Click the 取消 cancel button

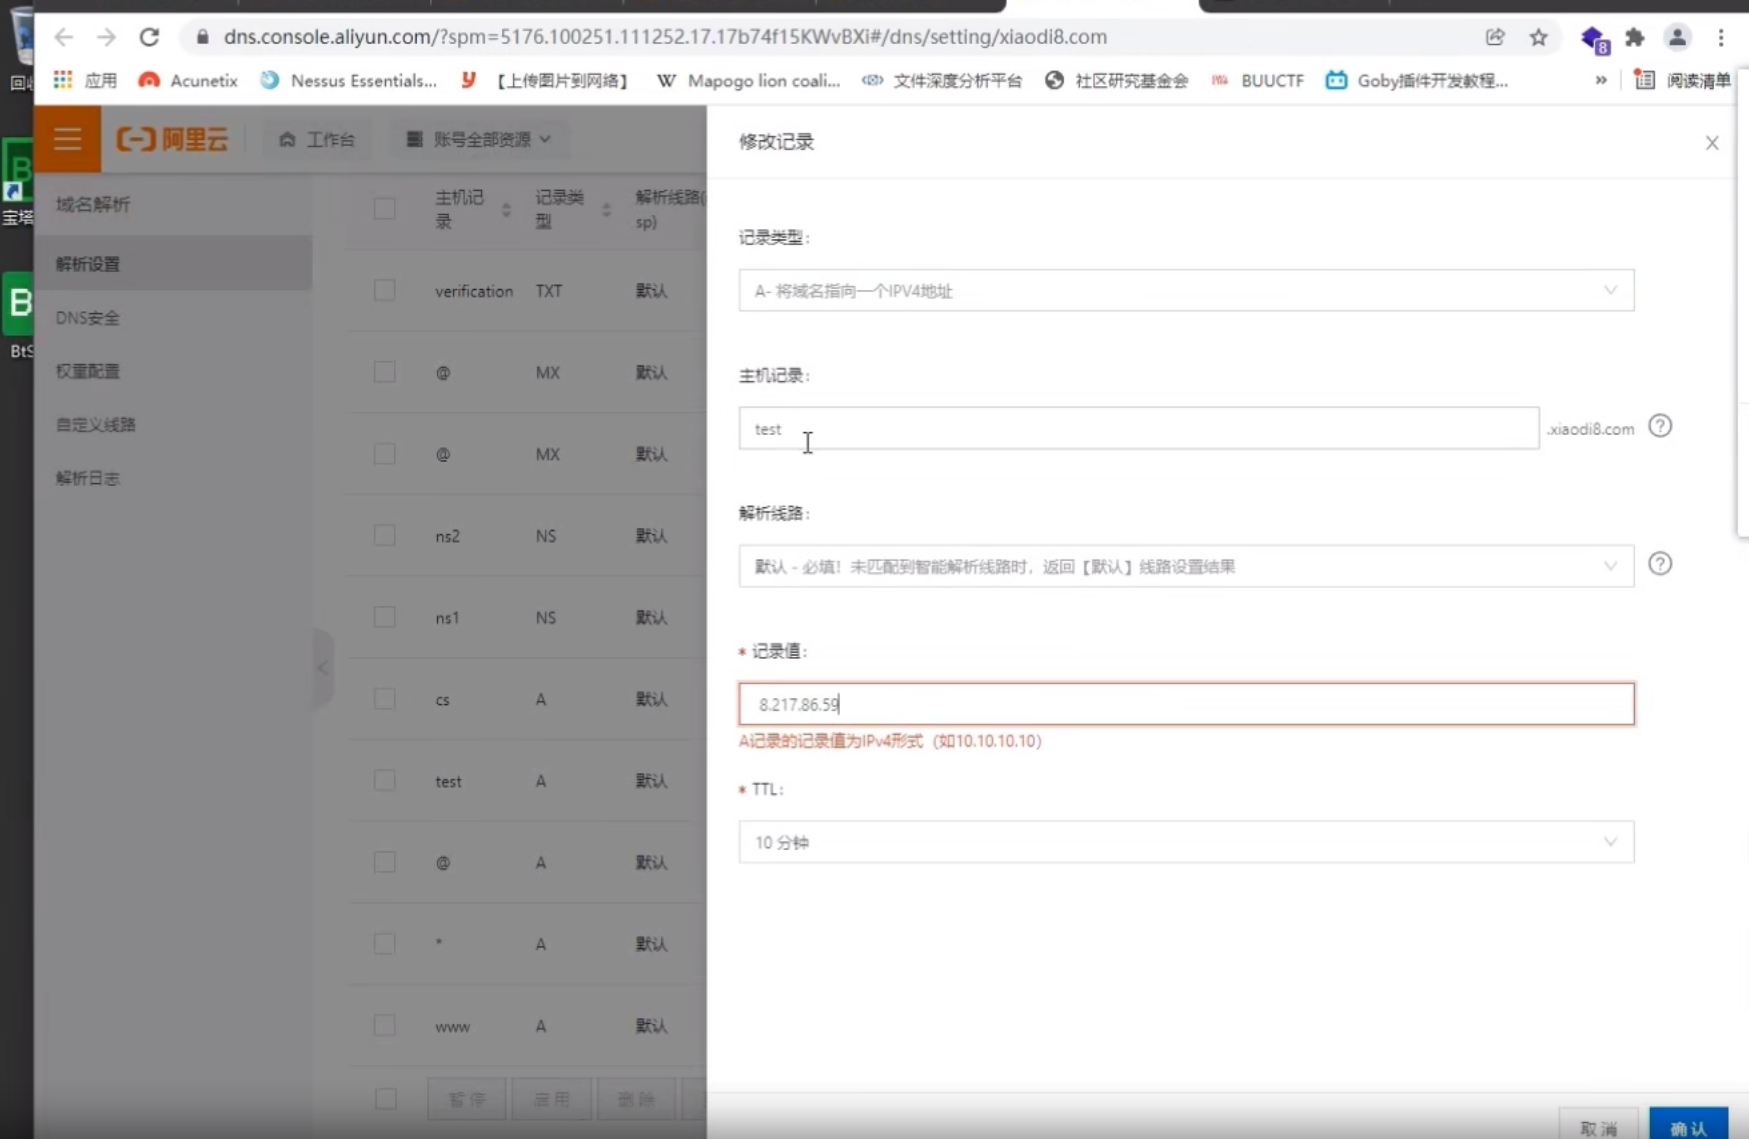(x=1599, y=1126)
